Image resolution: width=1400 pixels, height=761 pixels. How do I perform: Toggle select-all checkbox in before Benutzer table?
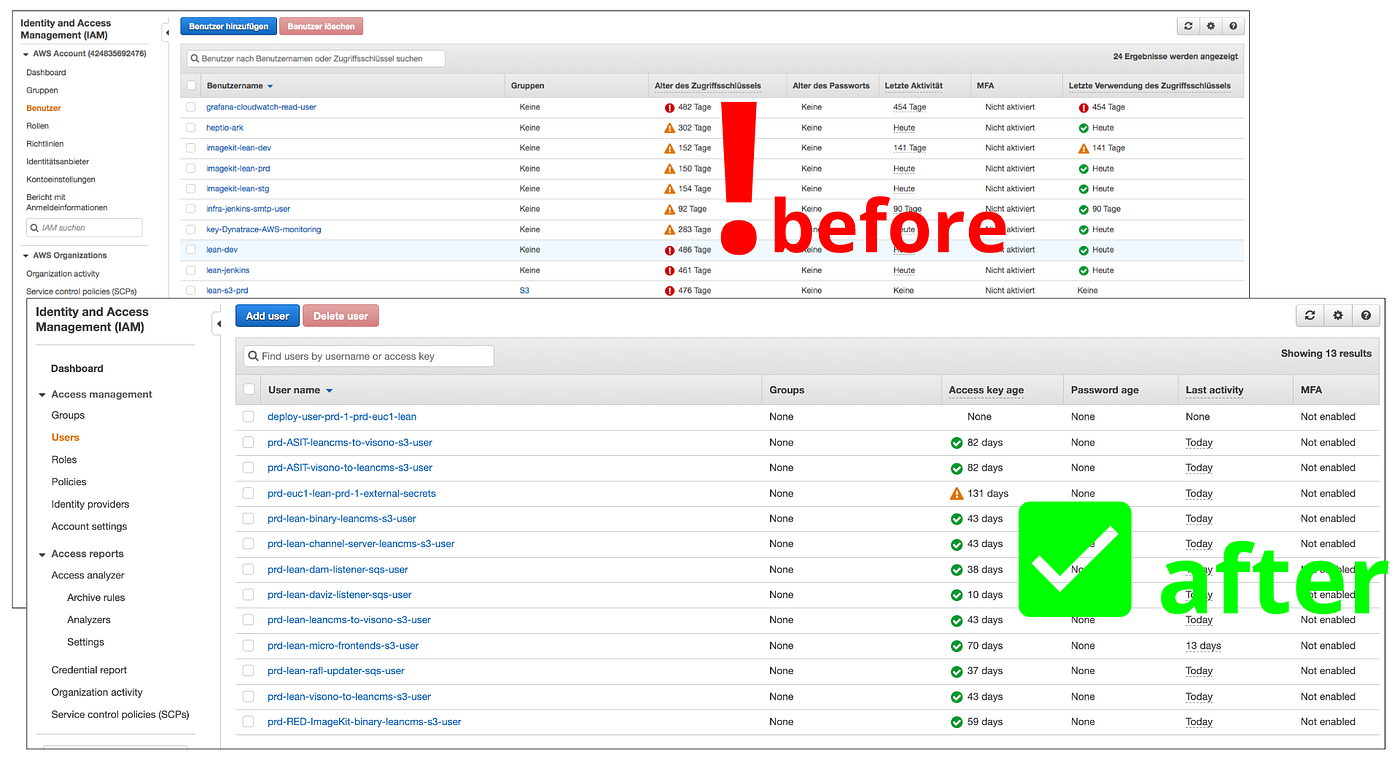pyautogui.click(x=191, y=86)
